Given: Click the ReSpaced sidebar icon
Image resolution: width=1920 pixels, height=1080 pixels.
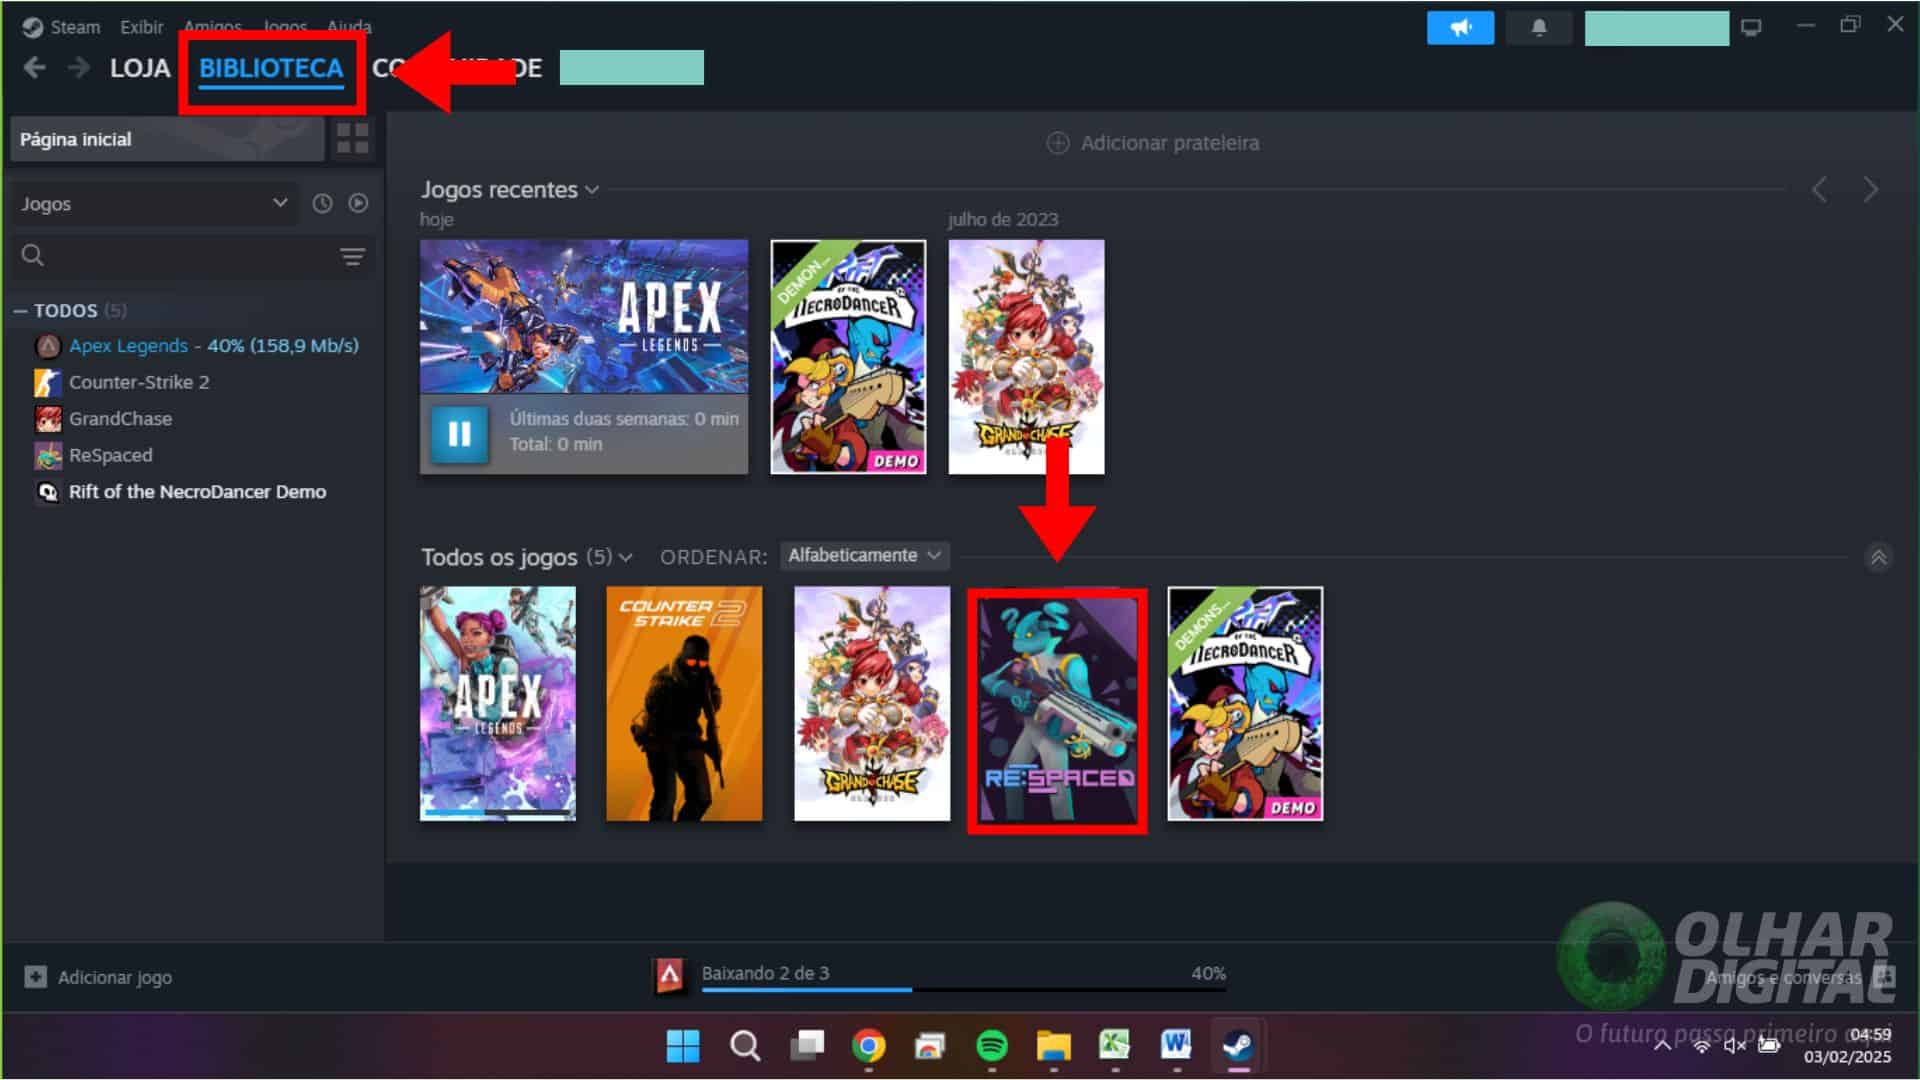Looking at the screenshot, I should [48, 455].
